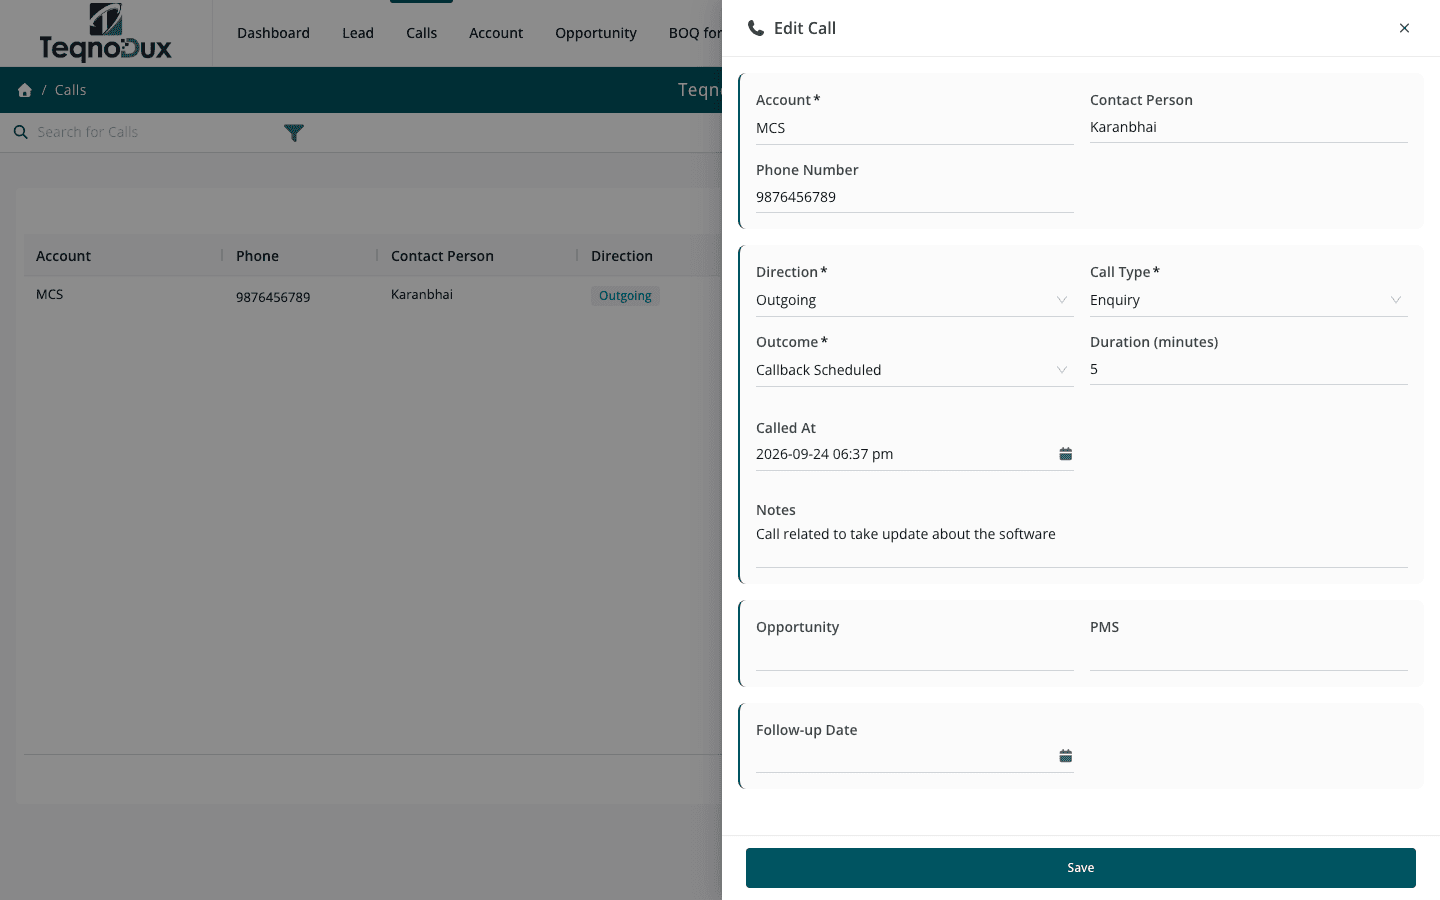The width and height of the screenshot is (1440, 900).
Task: Edit the Phone Number field
Action: tap(914, 197)
